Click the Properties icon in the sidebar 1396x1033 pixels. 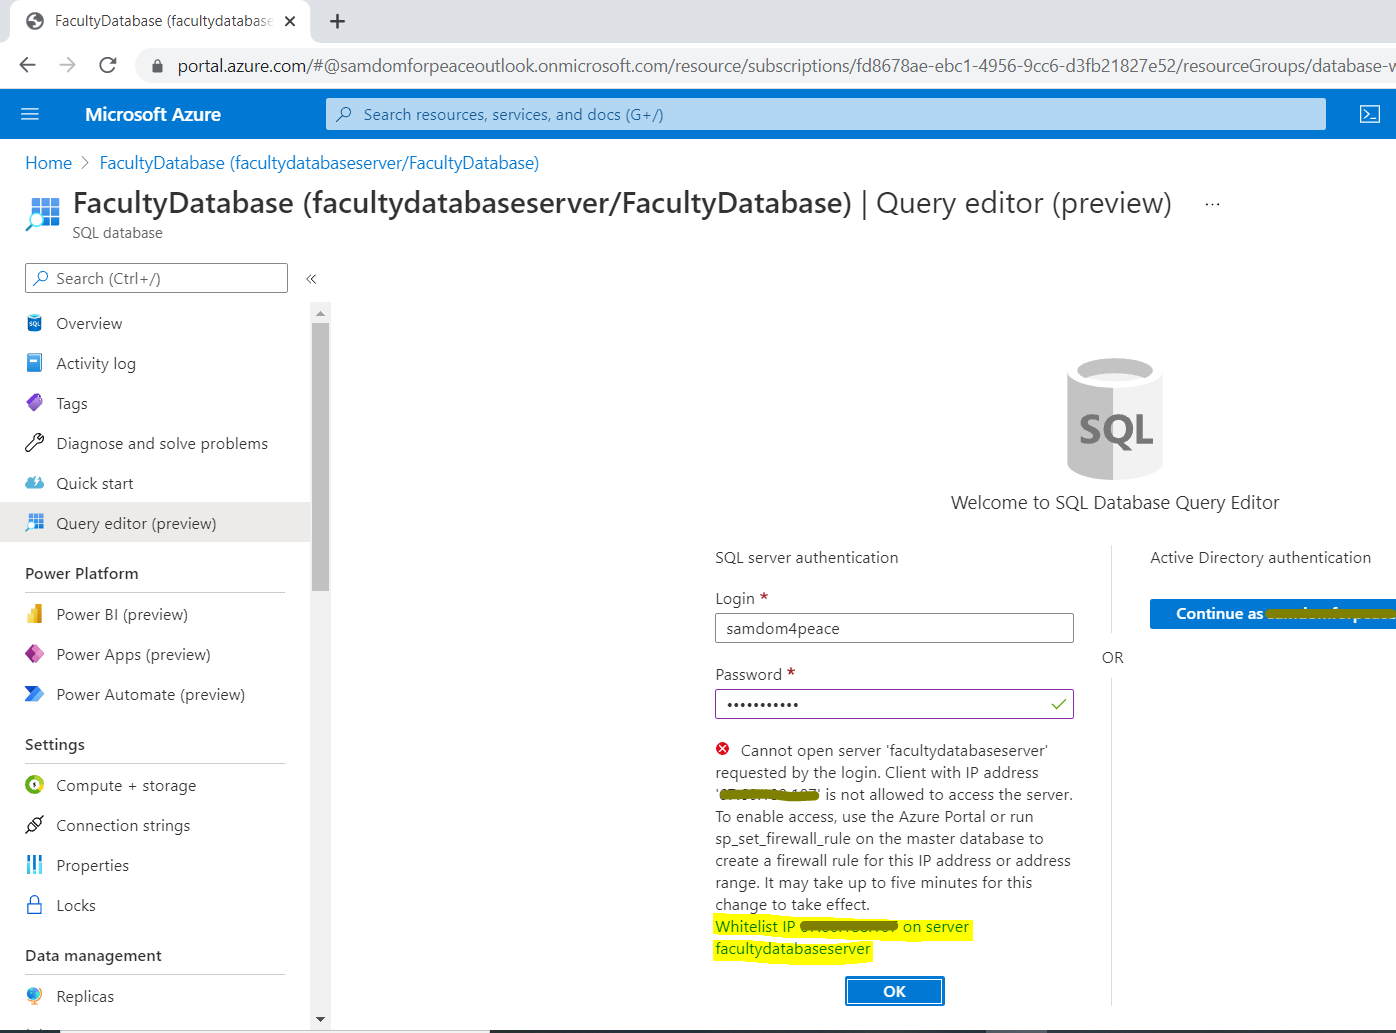pos(35,865)
